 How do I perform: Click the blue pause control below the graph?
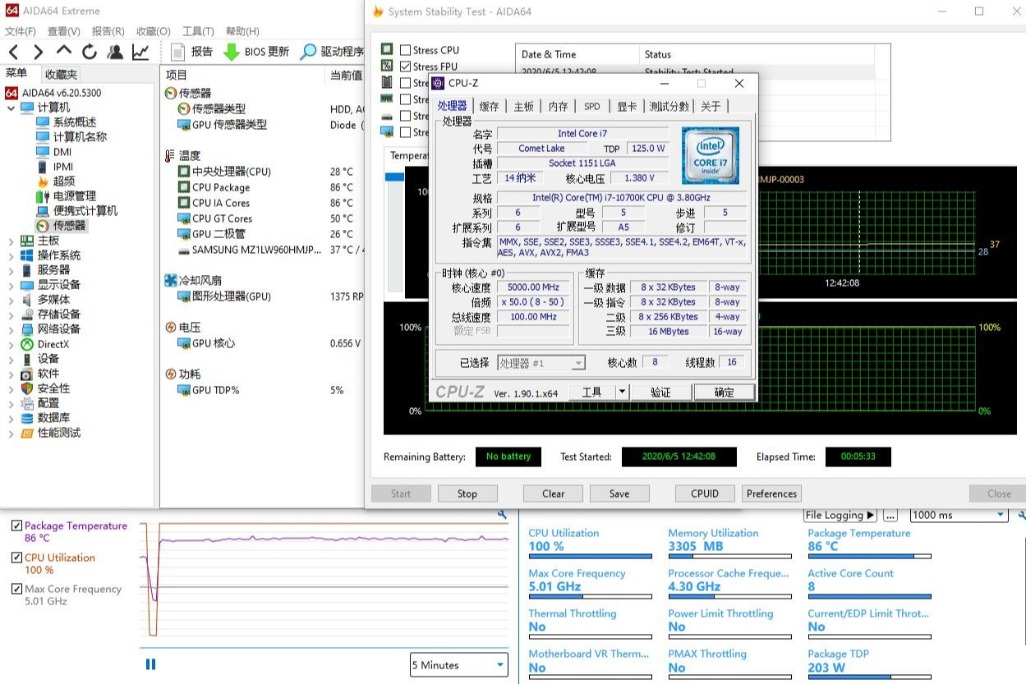click(150, 664)
